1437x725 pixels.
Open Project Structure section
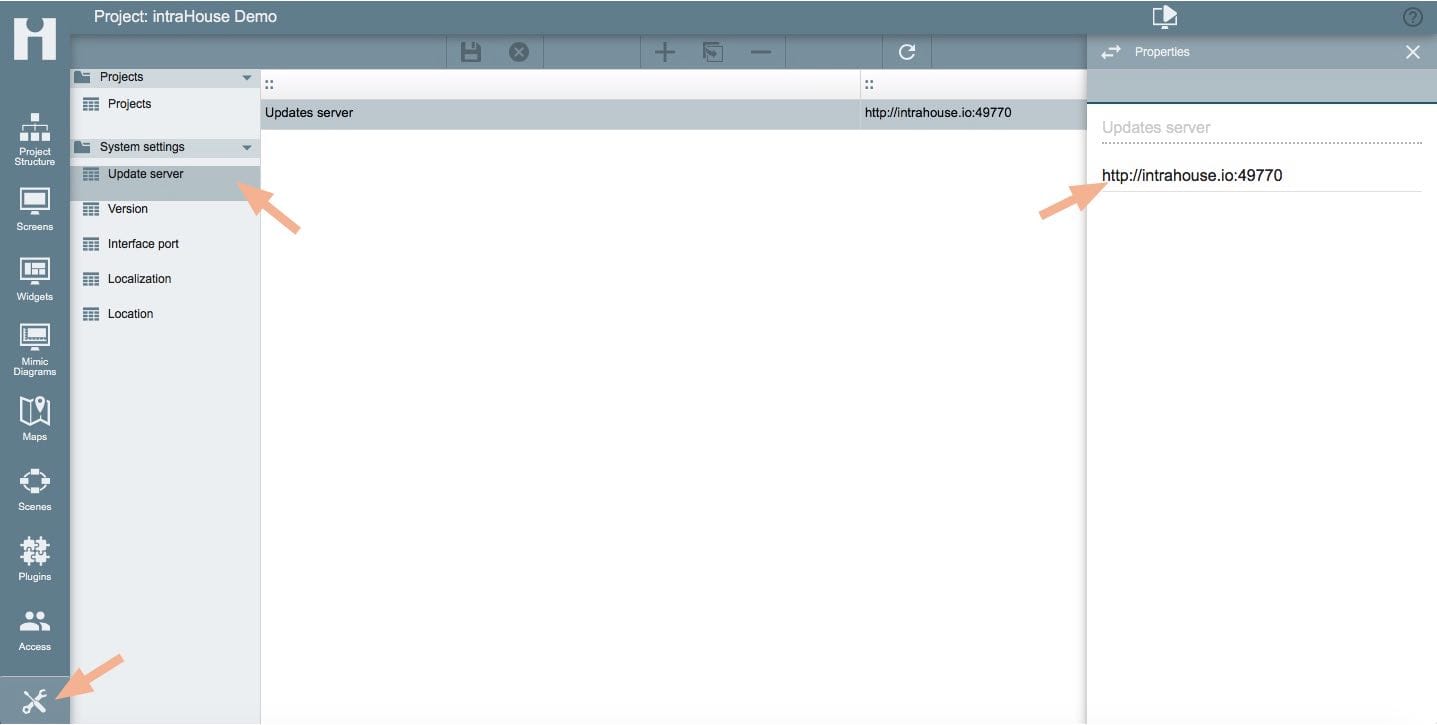pyautogui.click(x=35, y=140)
